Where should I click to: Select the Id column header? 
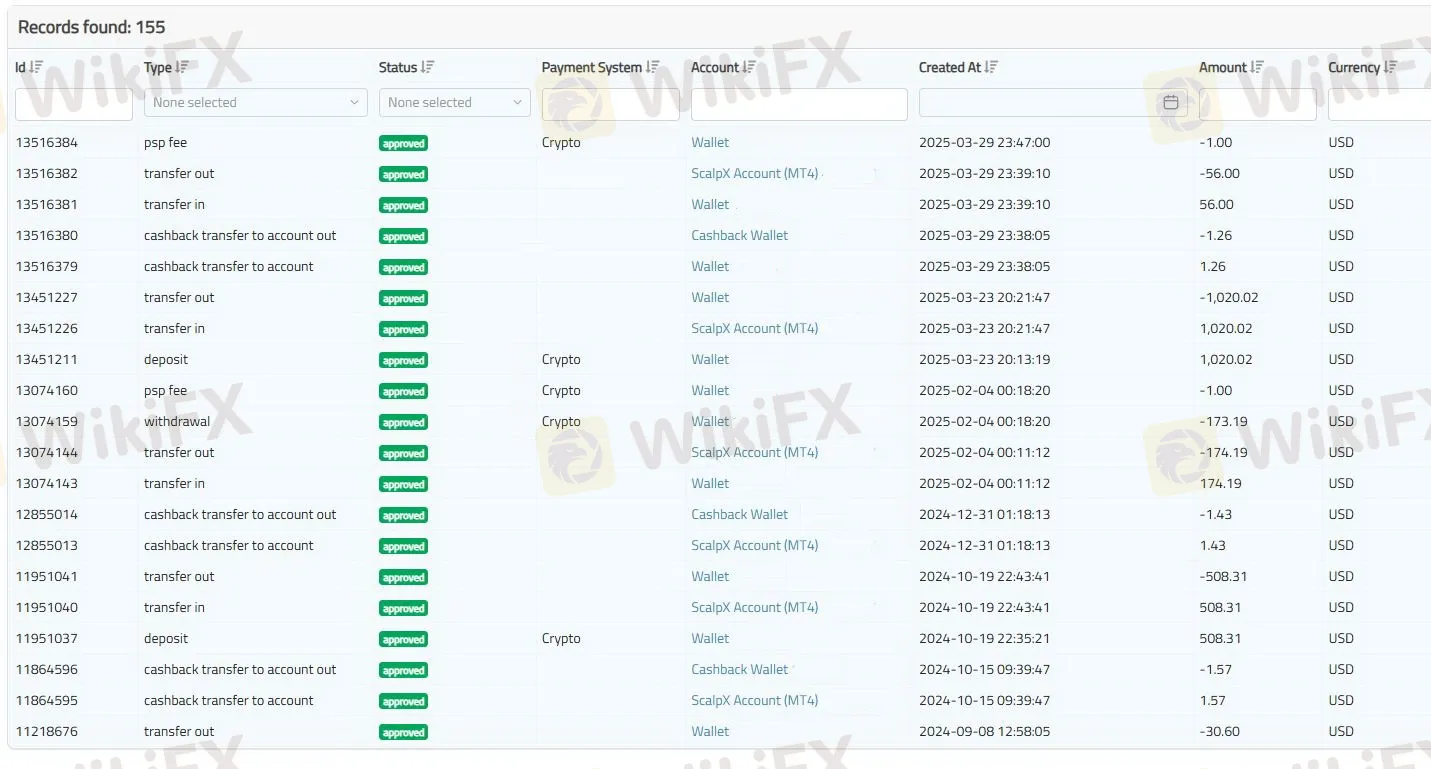pos(20,67)
